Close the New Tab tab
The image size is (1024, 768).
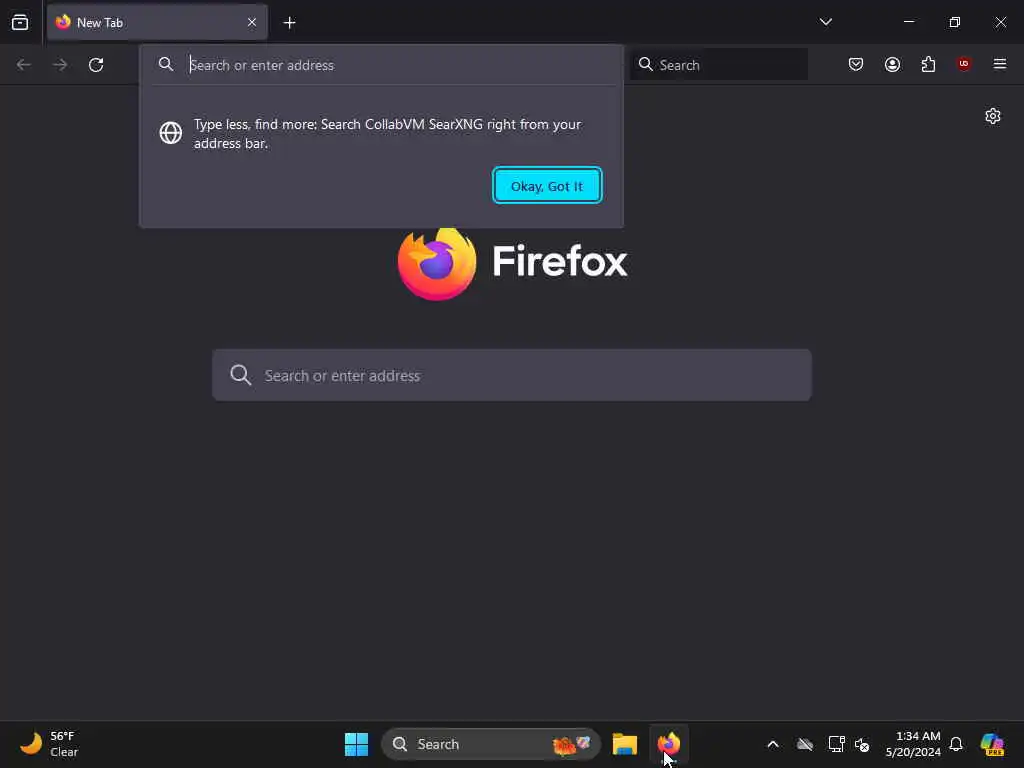coord(252,22)
